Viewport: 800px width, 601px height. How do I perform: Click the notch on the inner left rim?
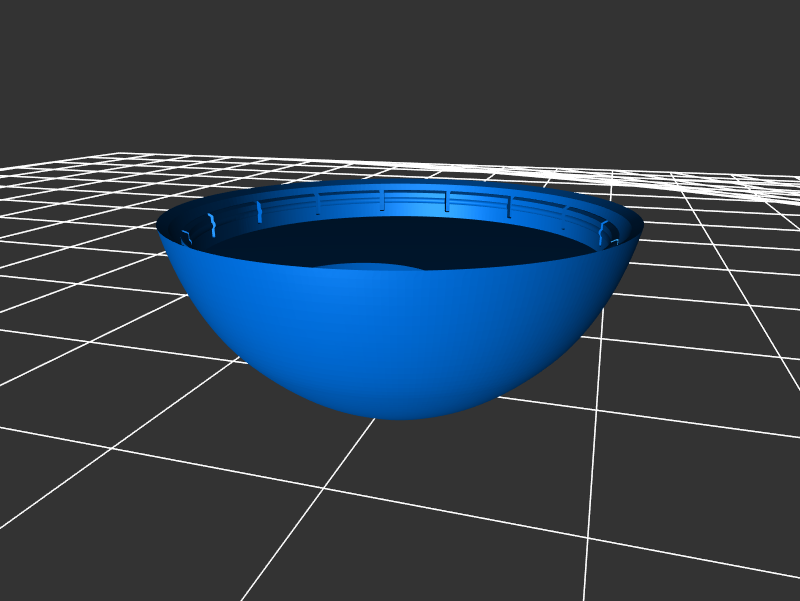[211, 222]
